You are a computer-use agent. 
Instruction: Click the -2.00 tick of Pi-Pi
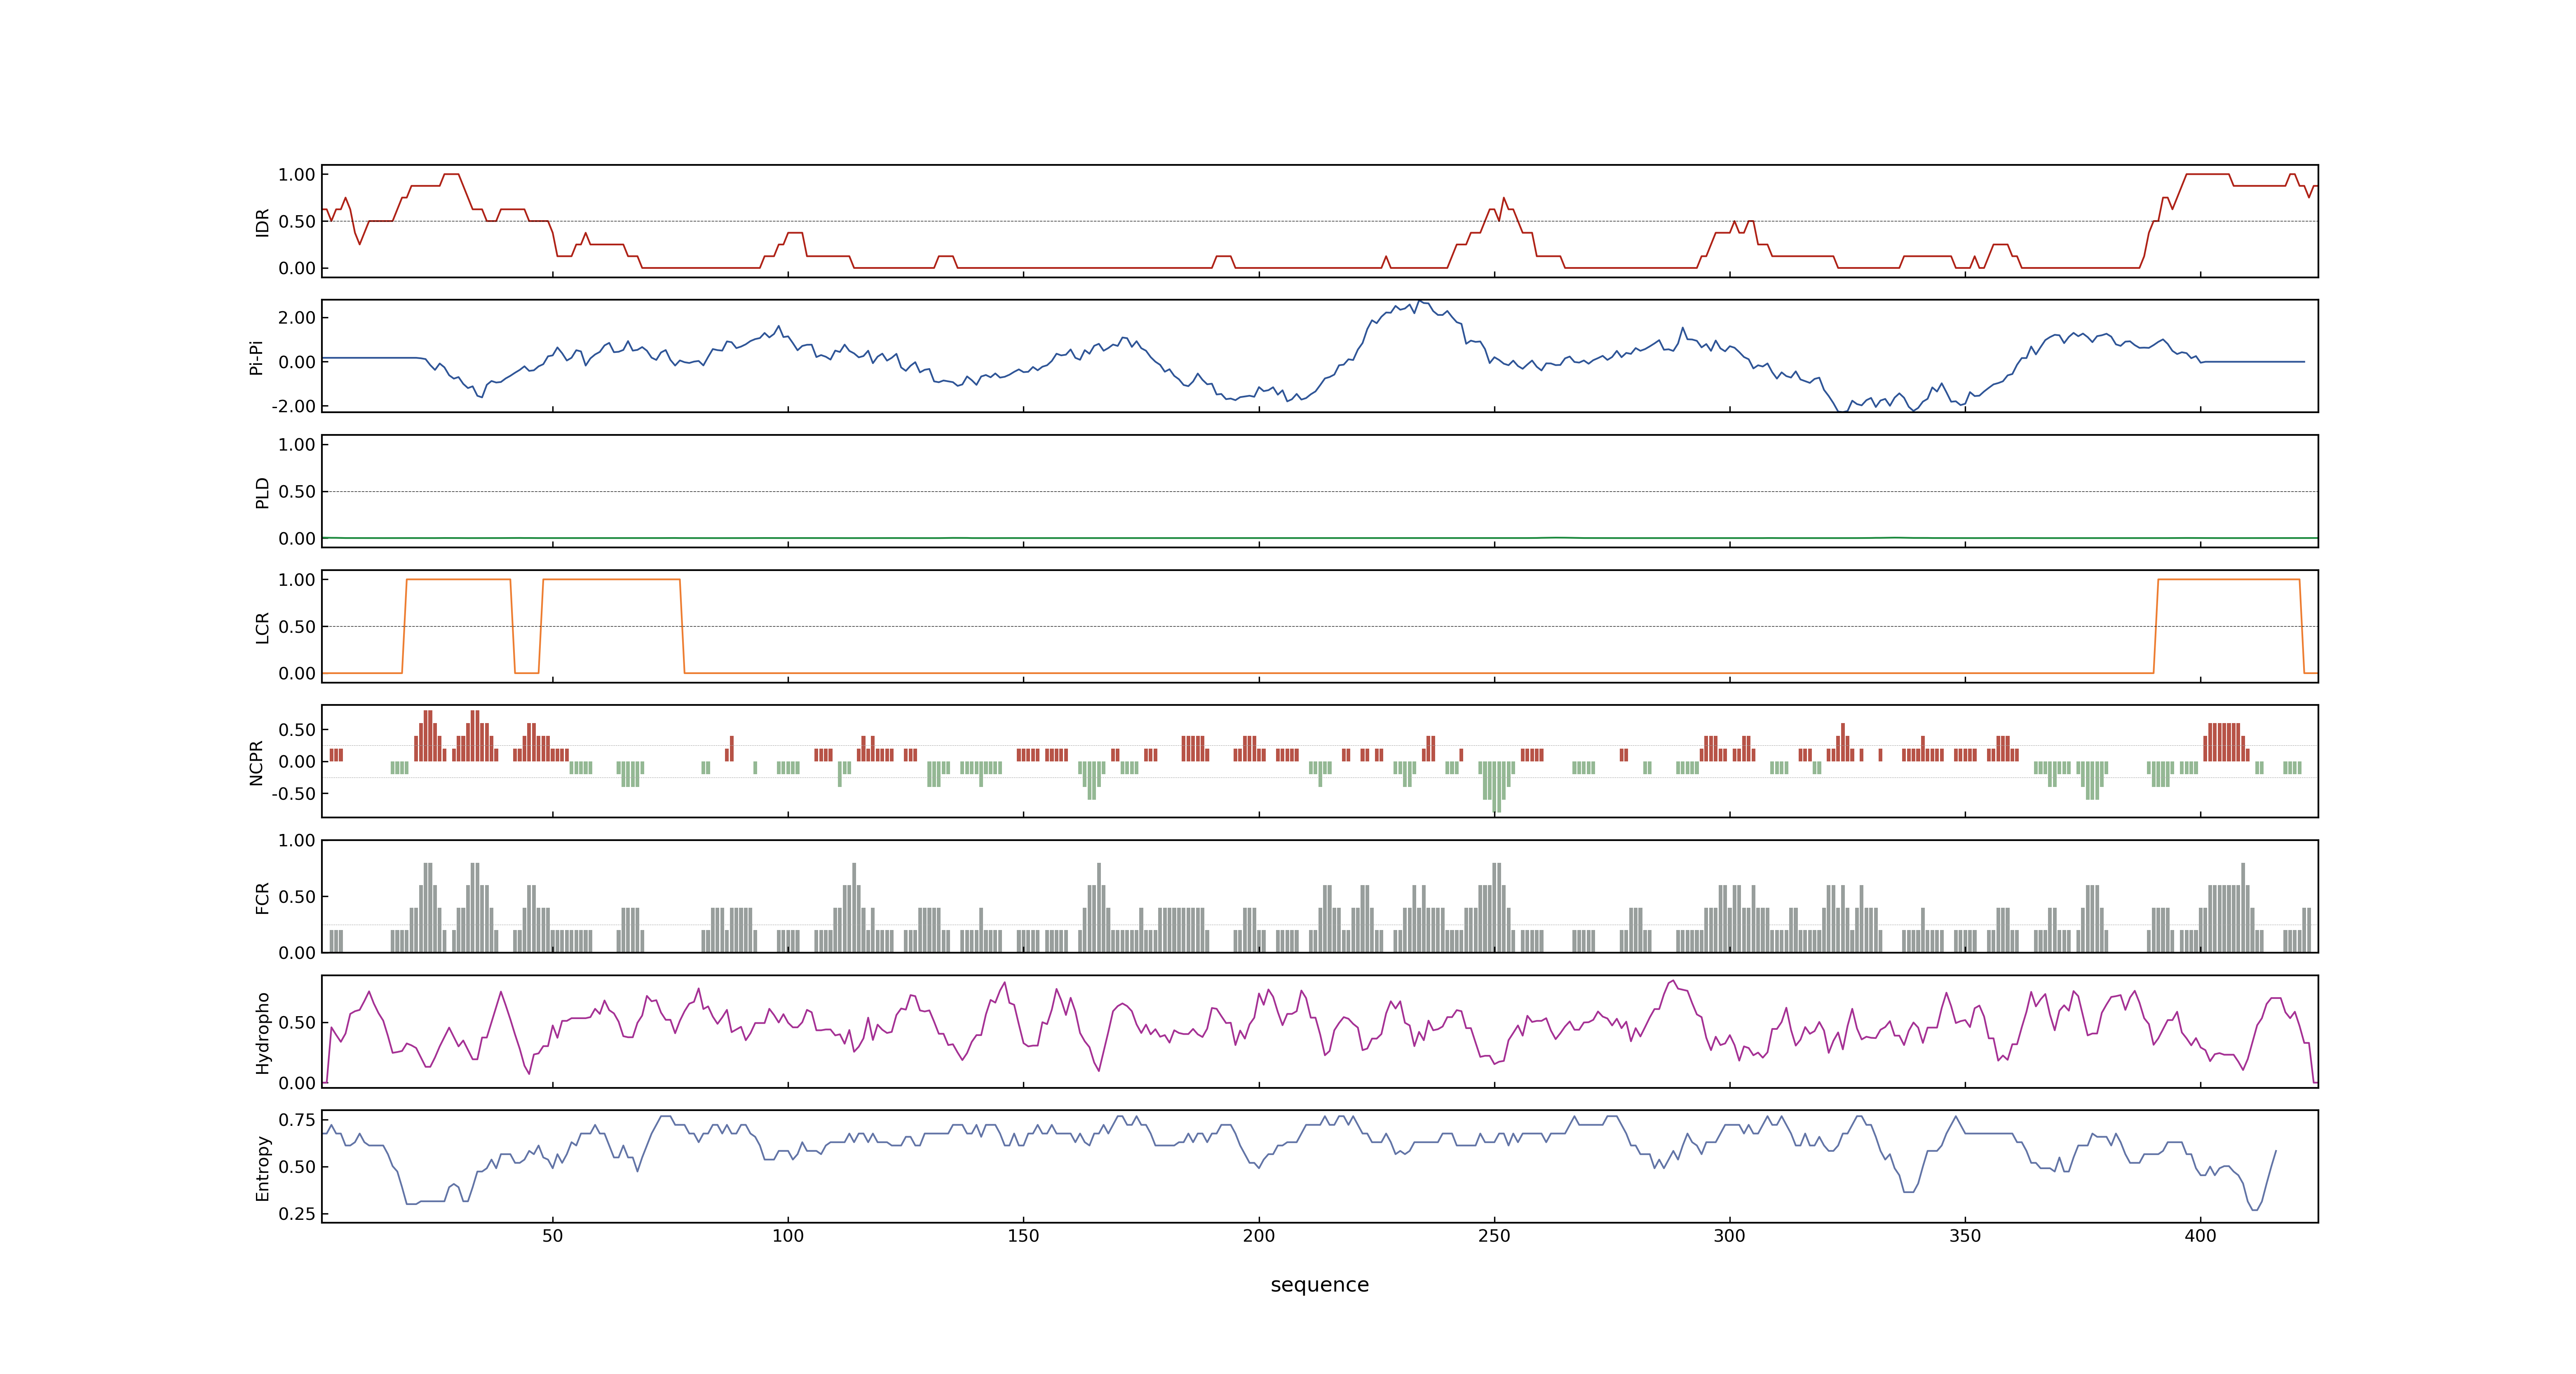point(293,406)
